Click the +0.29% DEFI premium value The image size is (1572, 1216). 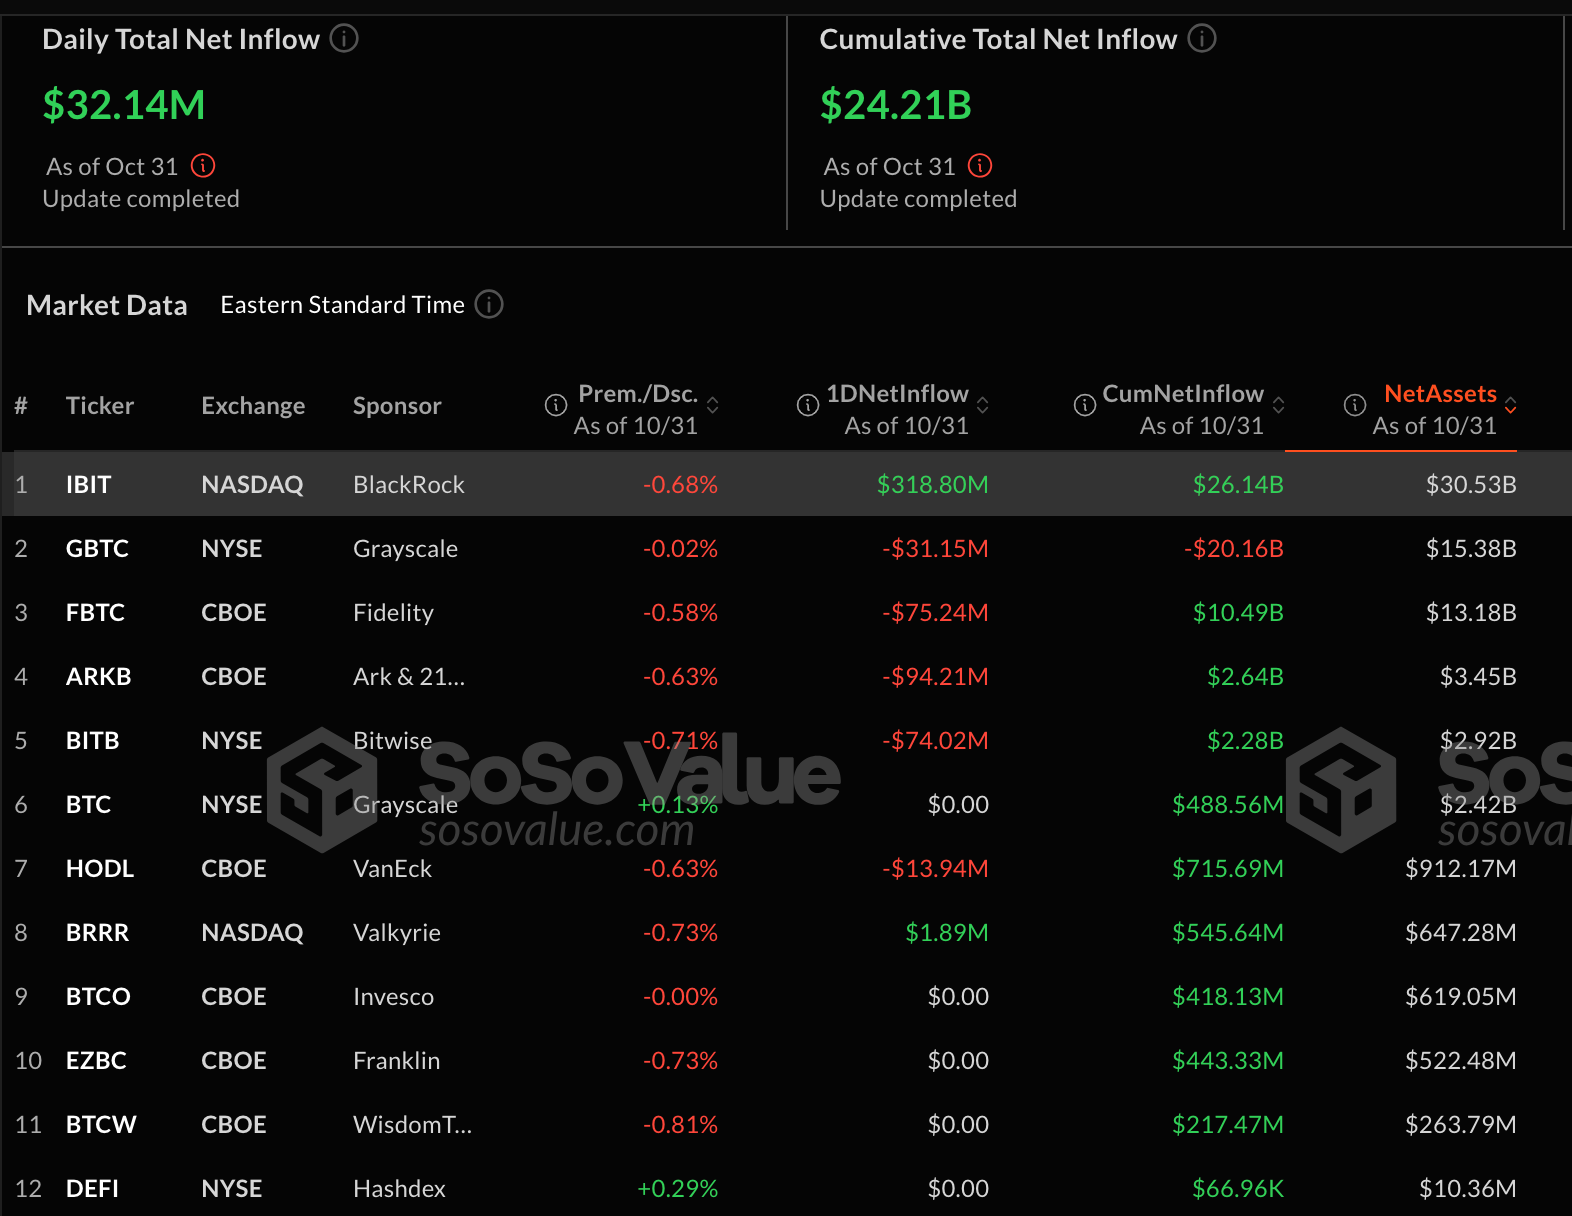pyautogui.click(x=678, y=1188)
